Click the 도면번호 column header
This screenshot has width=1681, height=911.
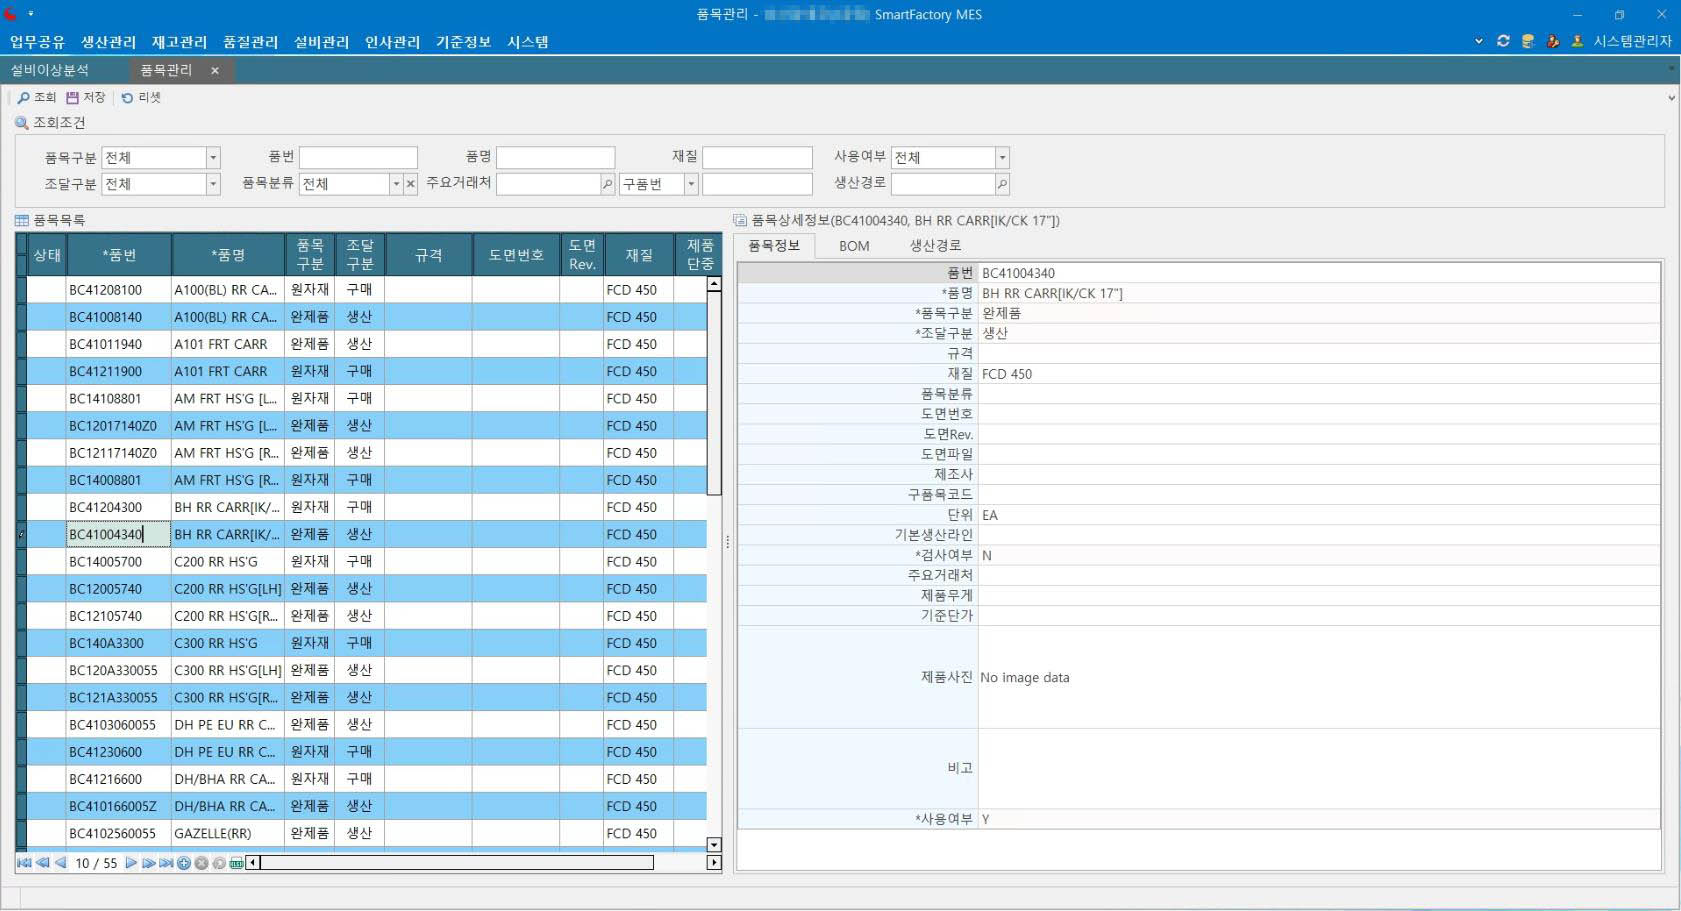pyautogui.click(x=516, y=255)
